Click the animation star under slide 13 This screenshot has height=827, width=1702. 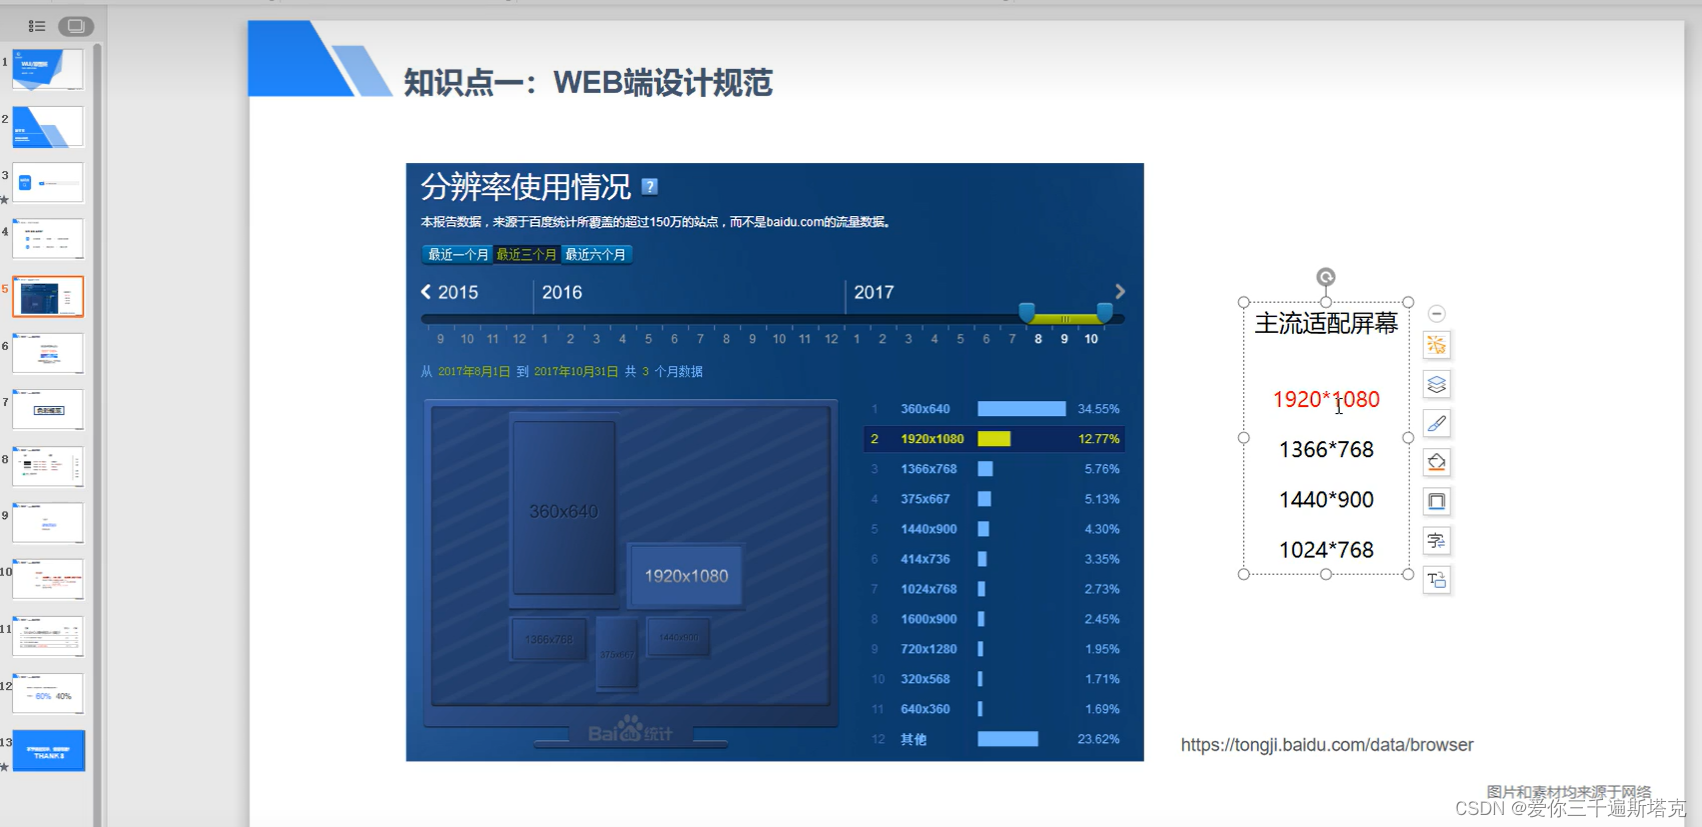pyautogui.click(x=5, y=767)
